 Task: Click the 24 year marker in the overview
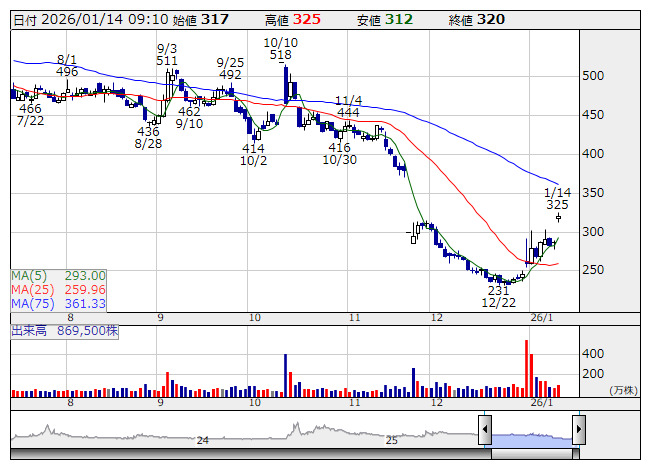click(203, 440)
